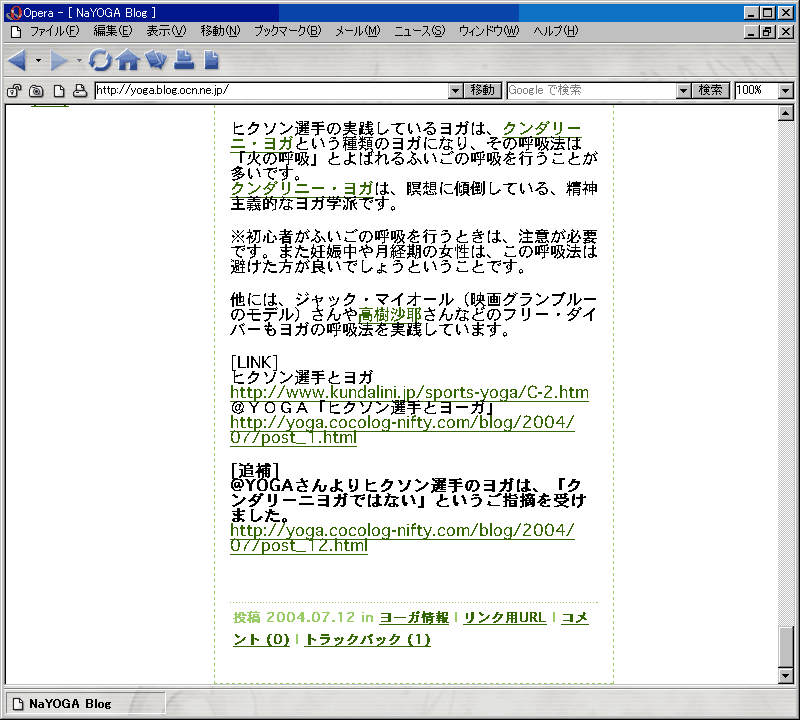Open the ヨーガ情報 category link
The height and width of the screenshot is (720, 800).
[414, 618]
